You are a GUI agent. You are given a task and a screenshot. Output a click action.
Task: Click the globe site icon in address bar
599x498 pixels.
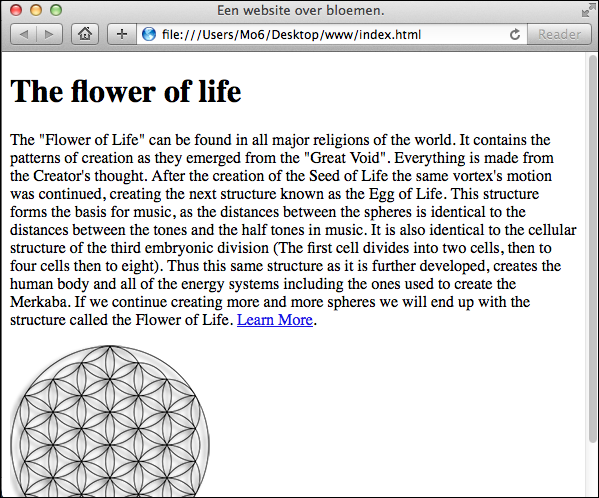(149, 34)
